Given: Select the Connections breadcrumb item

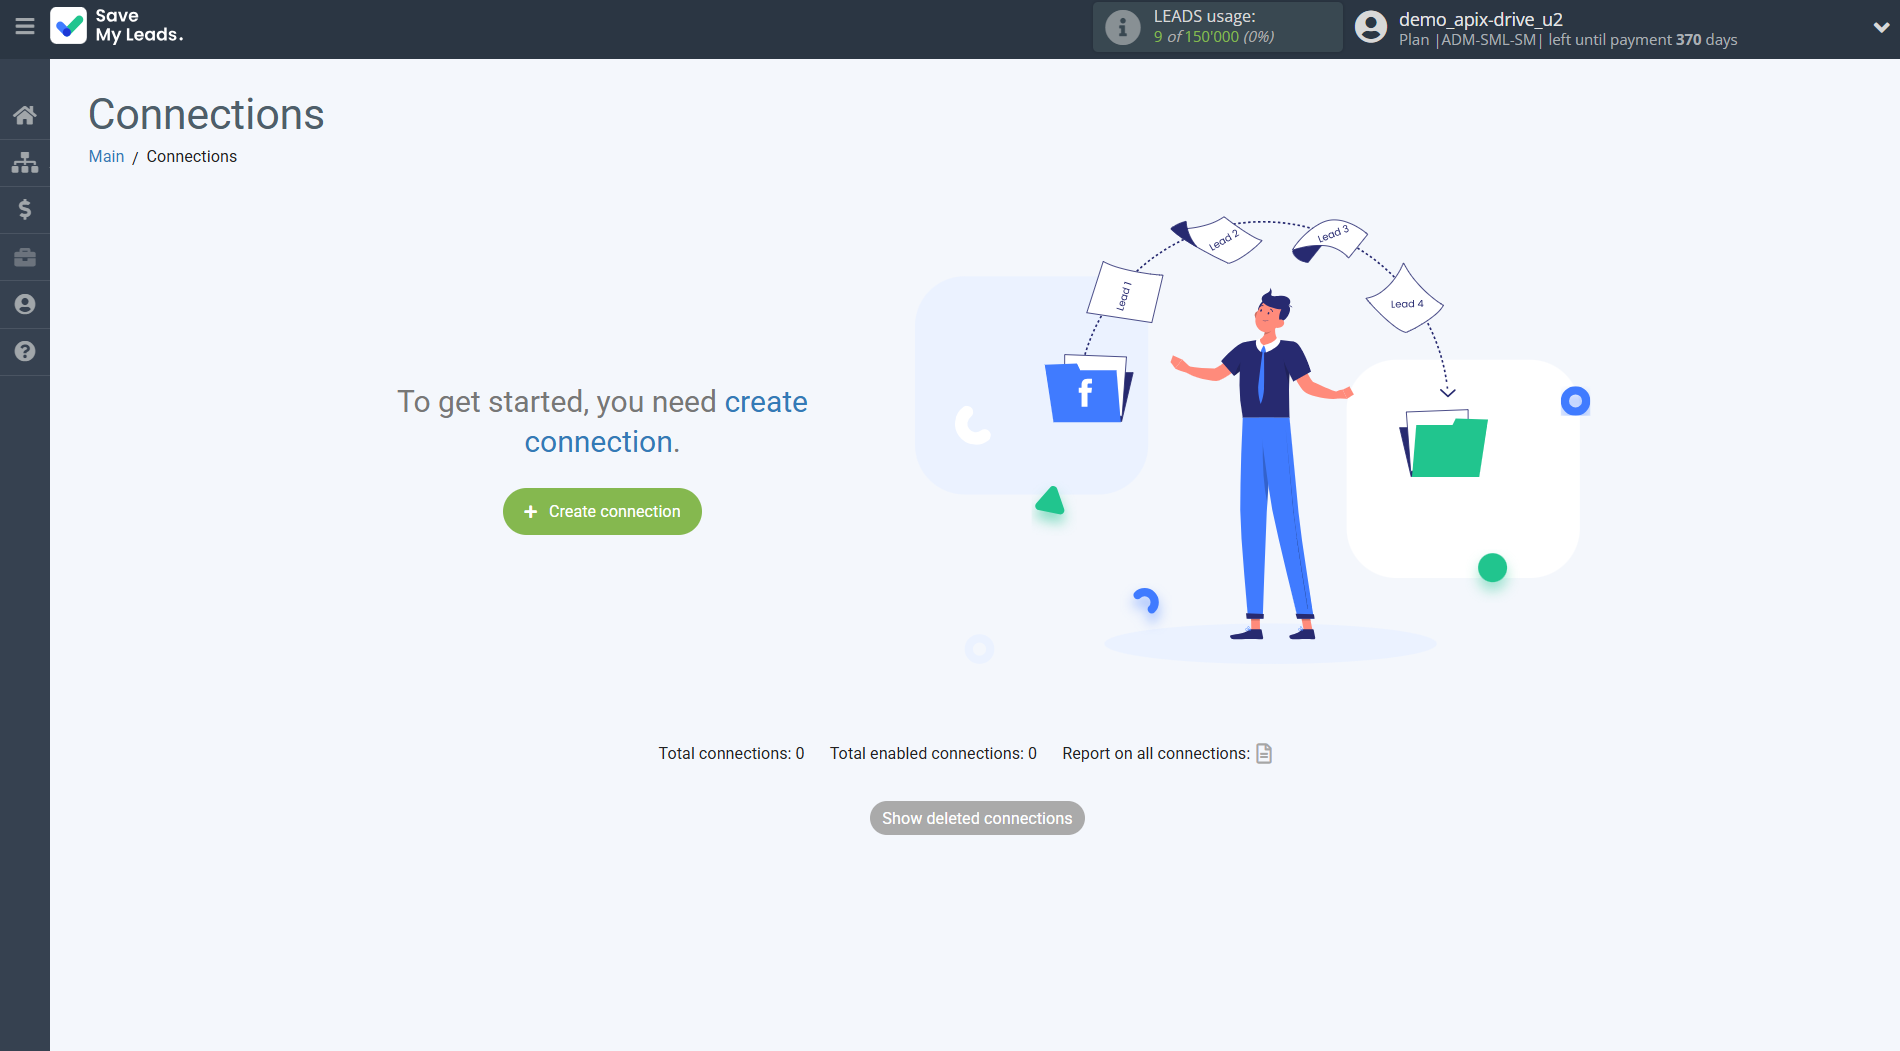Looking at the screenshot, I should coord(191,156).
